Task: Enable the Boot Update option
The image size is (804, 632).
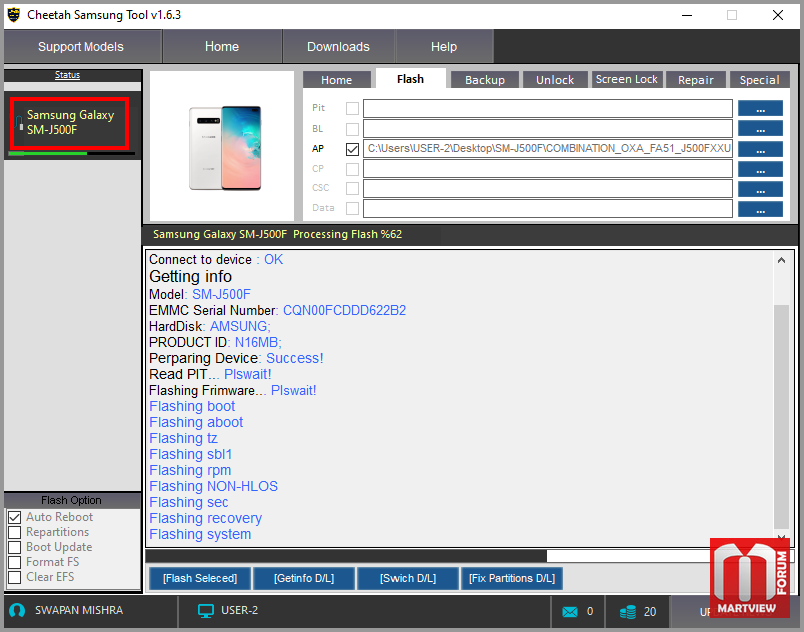Action: [14, 547]
